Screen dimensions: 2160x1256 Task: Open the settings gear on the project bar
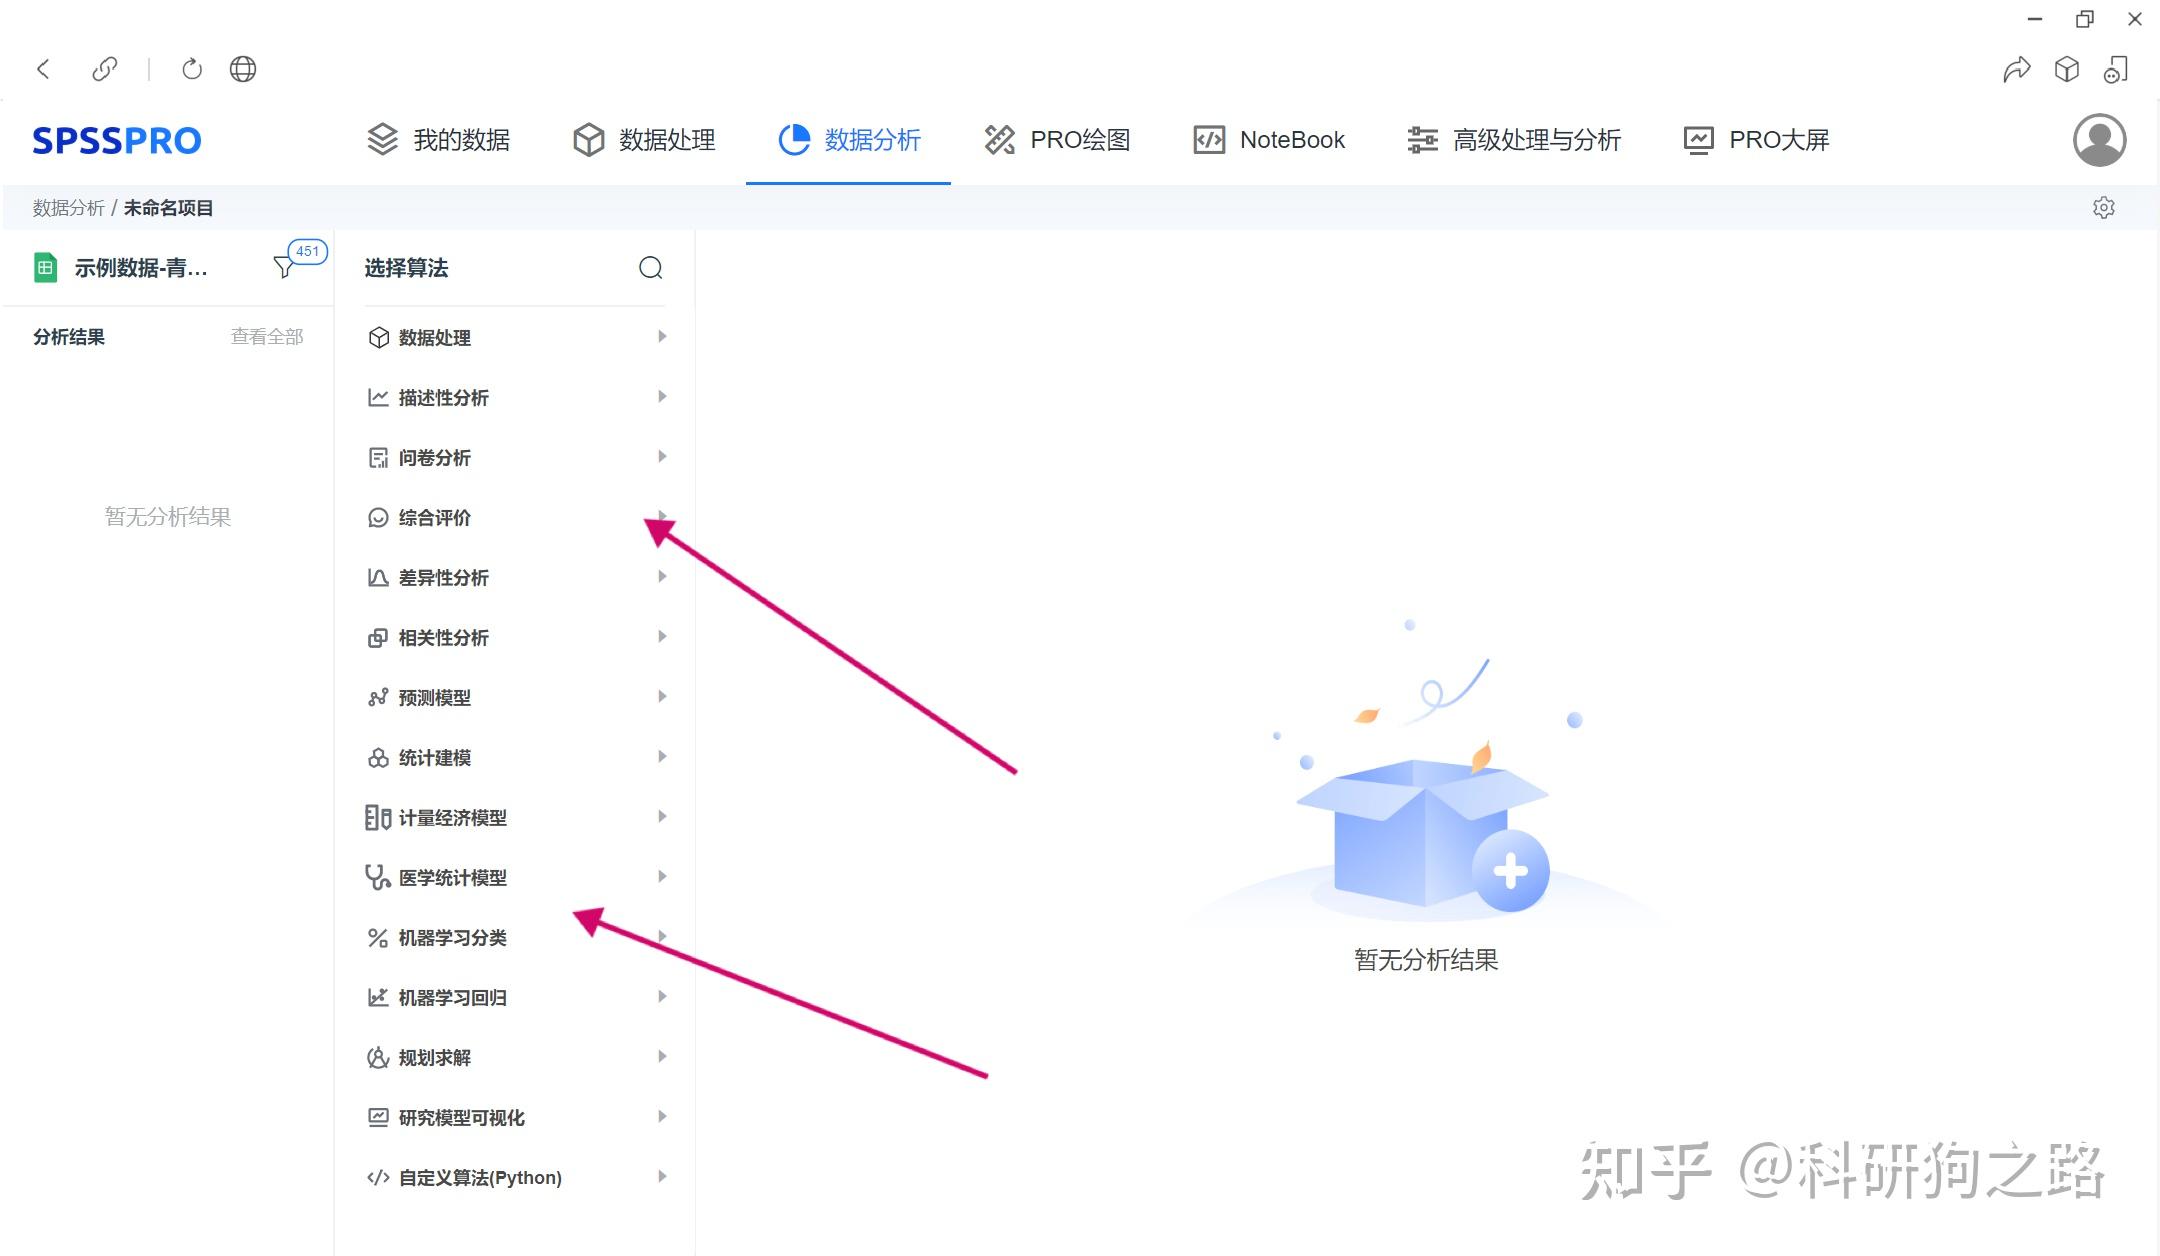point(2104,207)
